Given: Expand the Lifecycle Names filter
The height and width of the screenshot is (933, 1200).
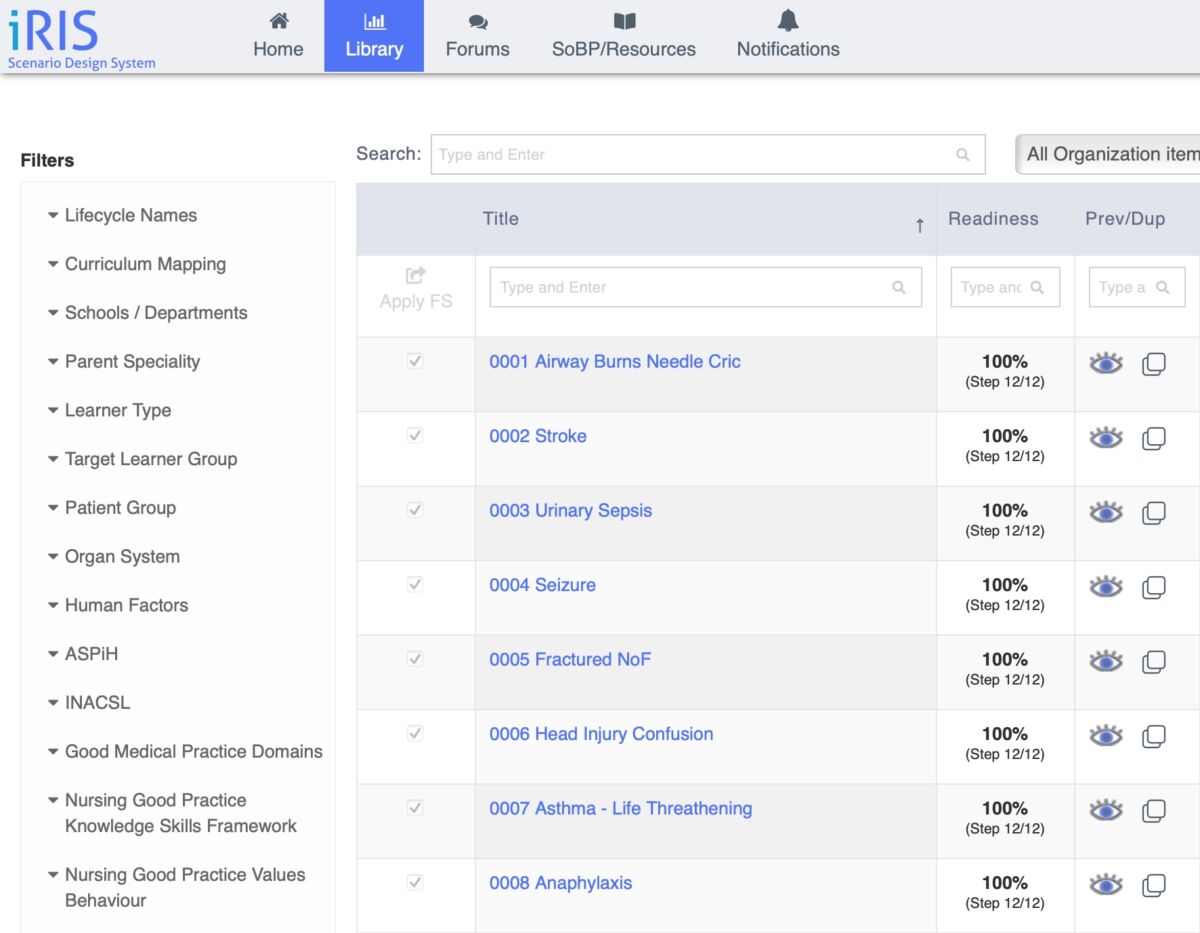Looking at the screenshot, I should coord(130,215).
